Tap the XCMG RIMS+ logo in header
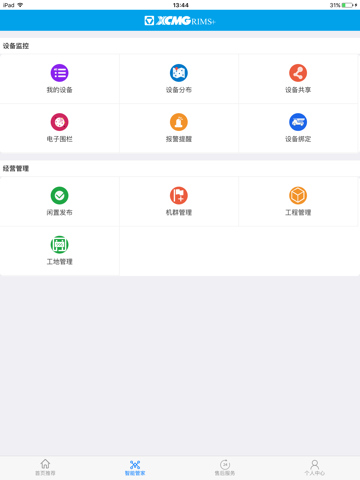This screenshot has width=360, height=480. pyautogui.click(x=180, y=21)
